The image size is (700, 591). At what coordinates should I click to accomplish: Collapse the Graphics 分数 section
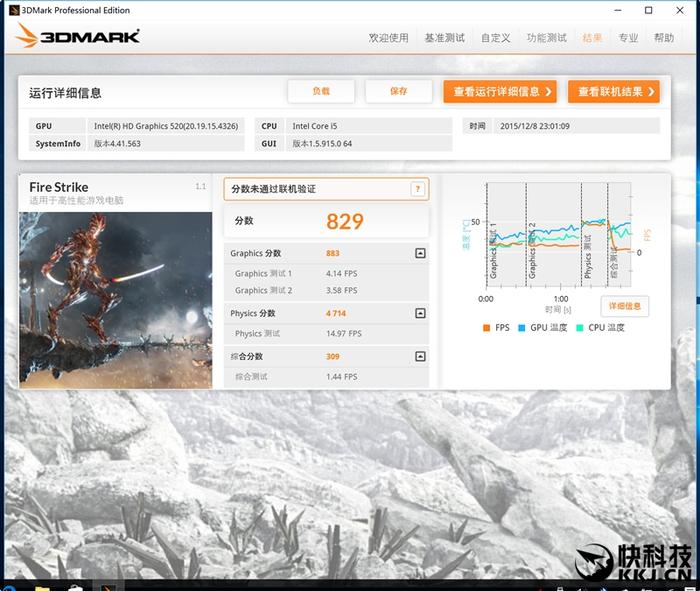tap(420, 253)
